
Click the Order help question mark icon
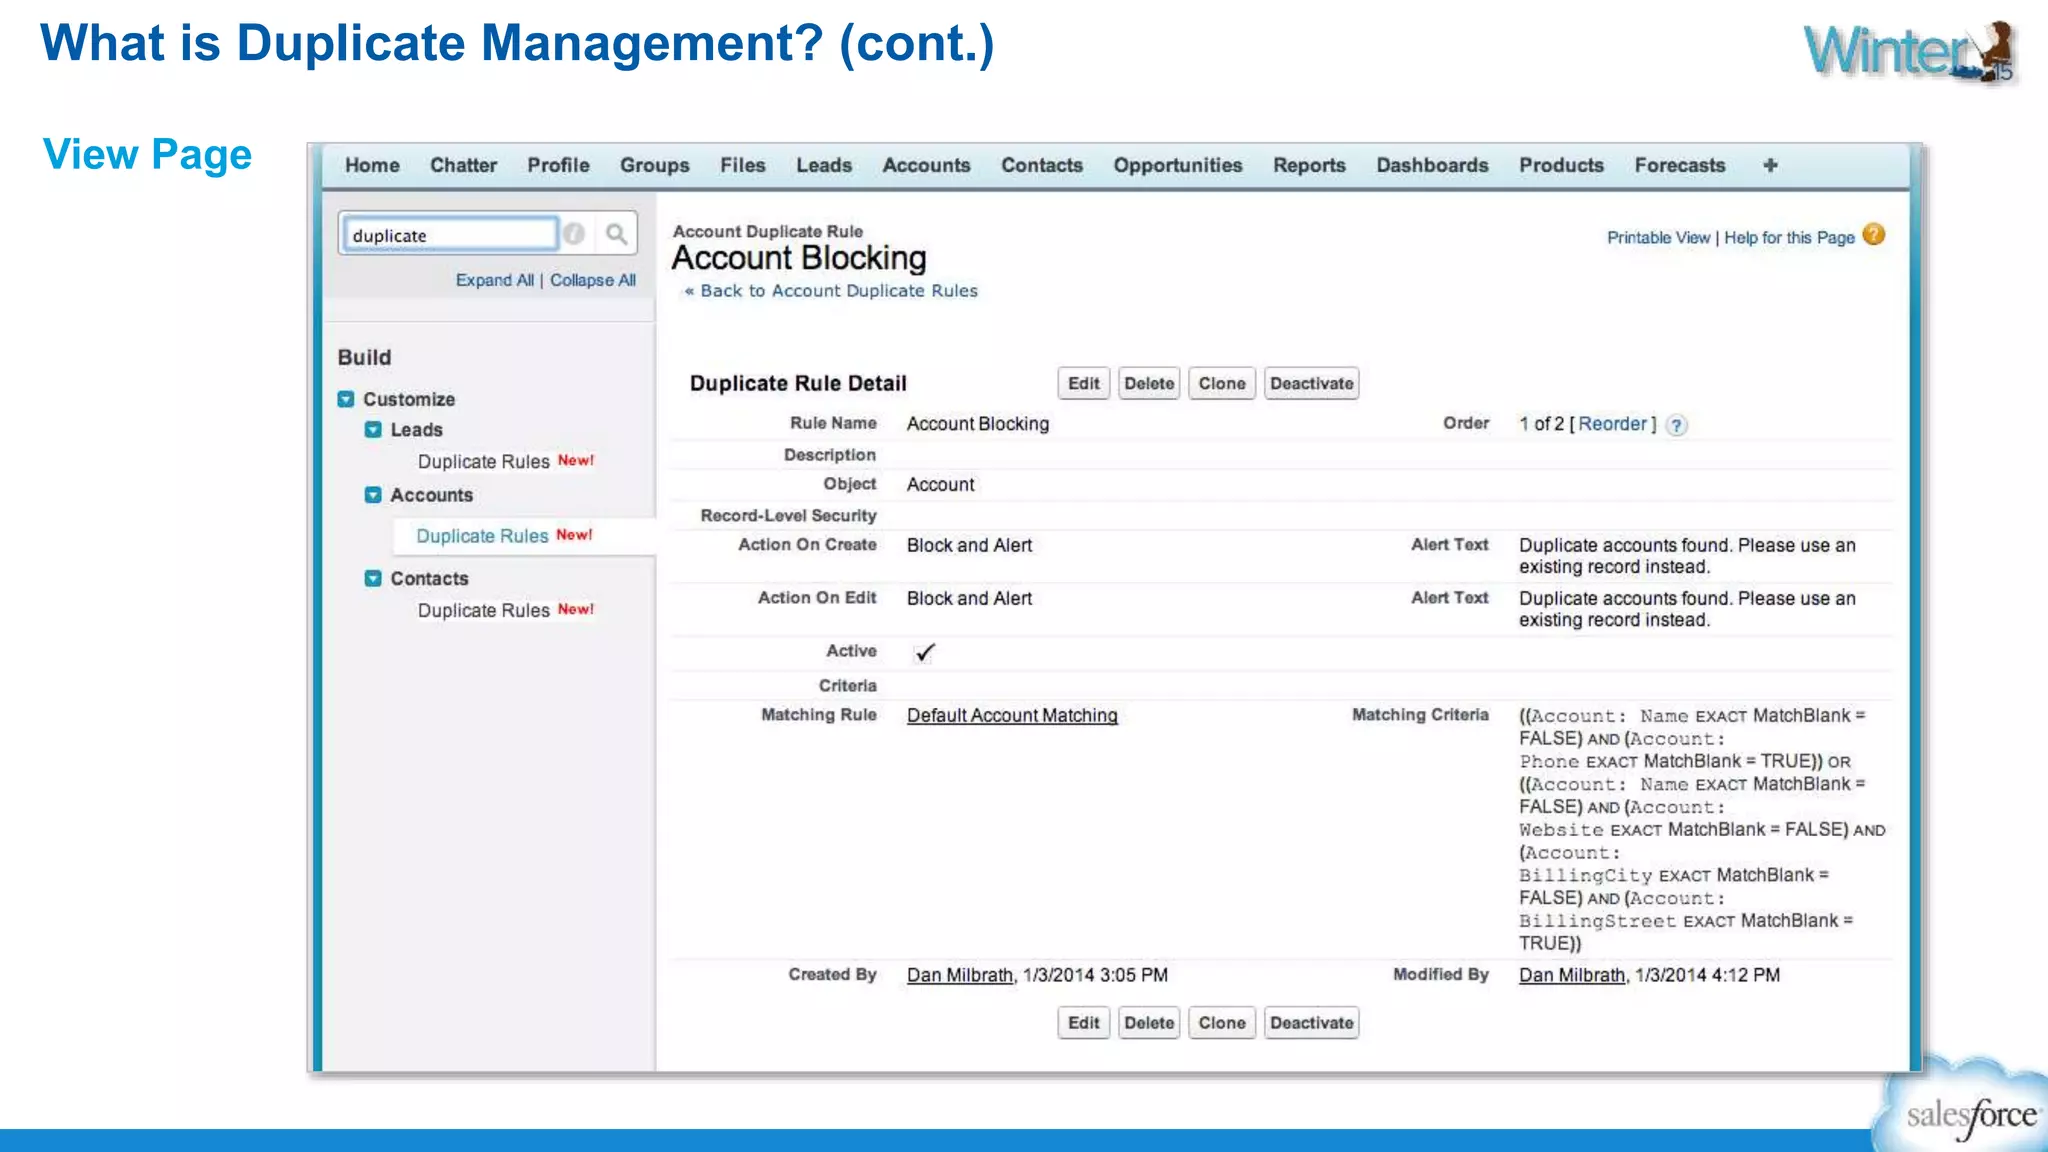click(1677, 425)
